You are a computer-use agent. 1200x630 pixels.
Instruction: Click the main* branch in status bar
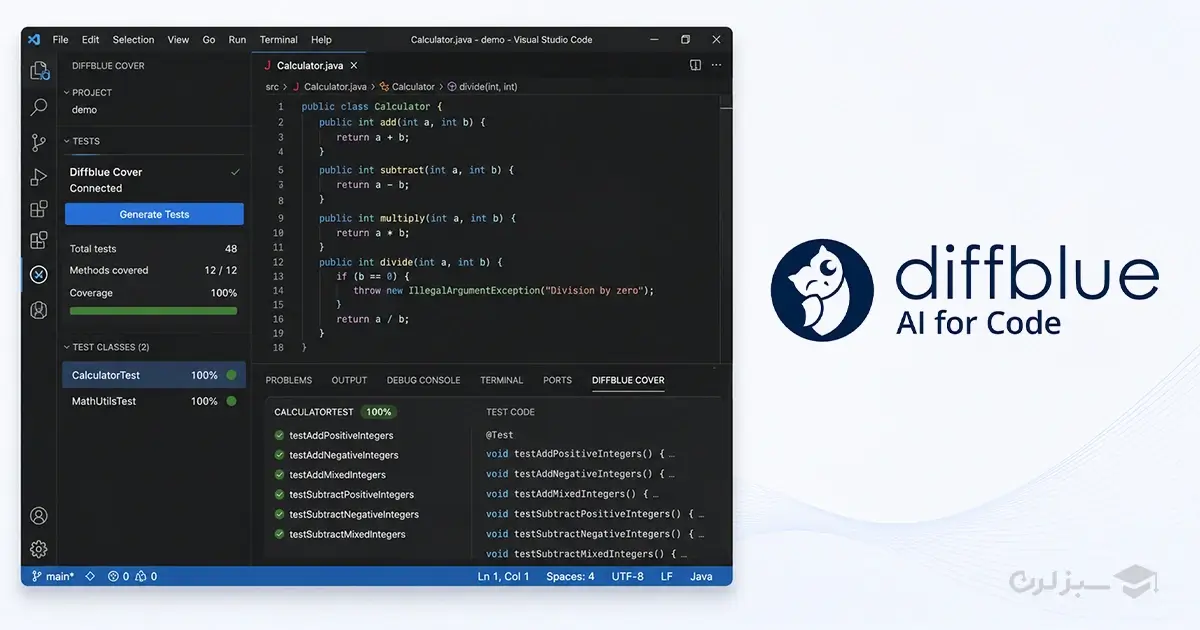click(x=53, y=577)
